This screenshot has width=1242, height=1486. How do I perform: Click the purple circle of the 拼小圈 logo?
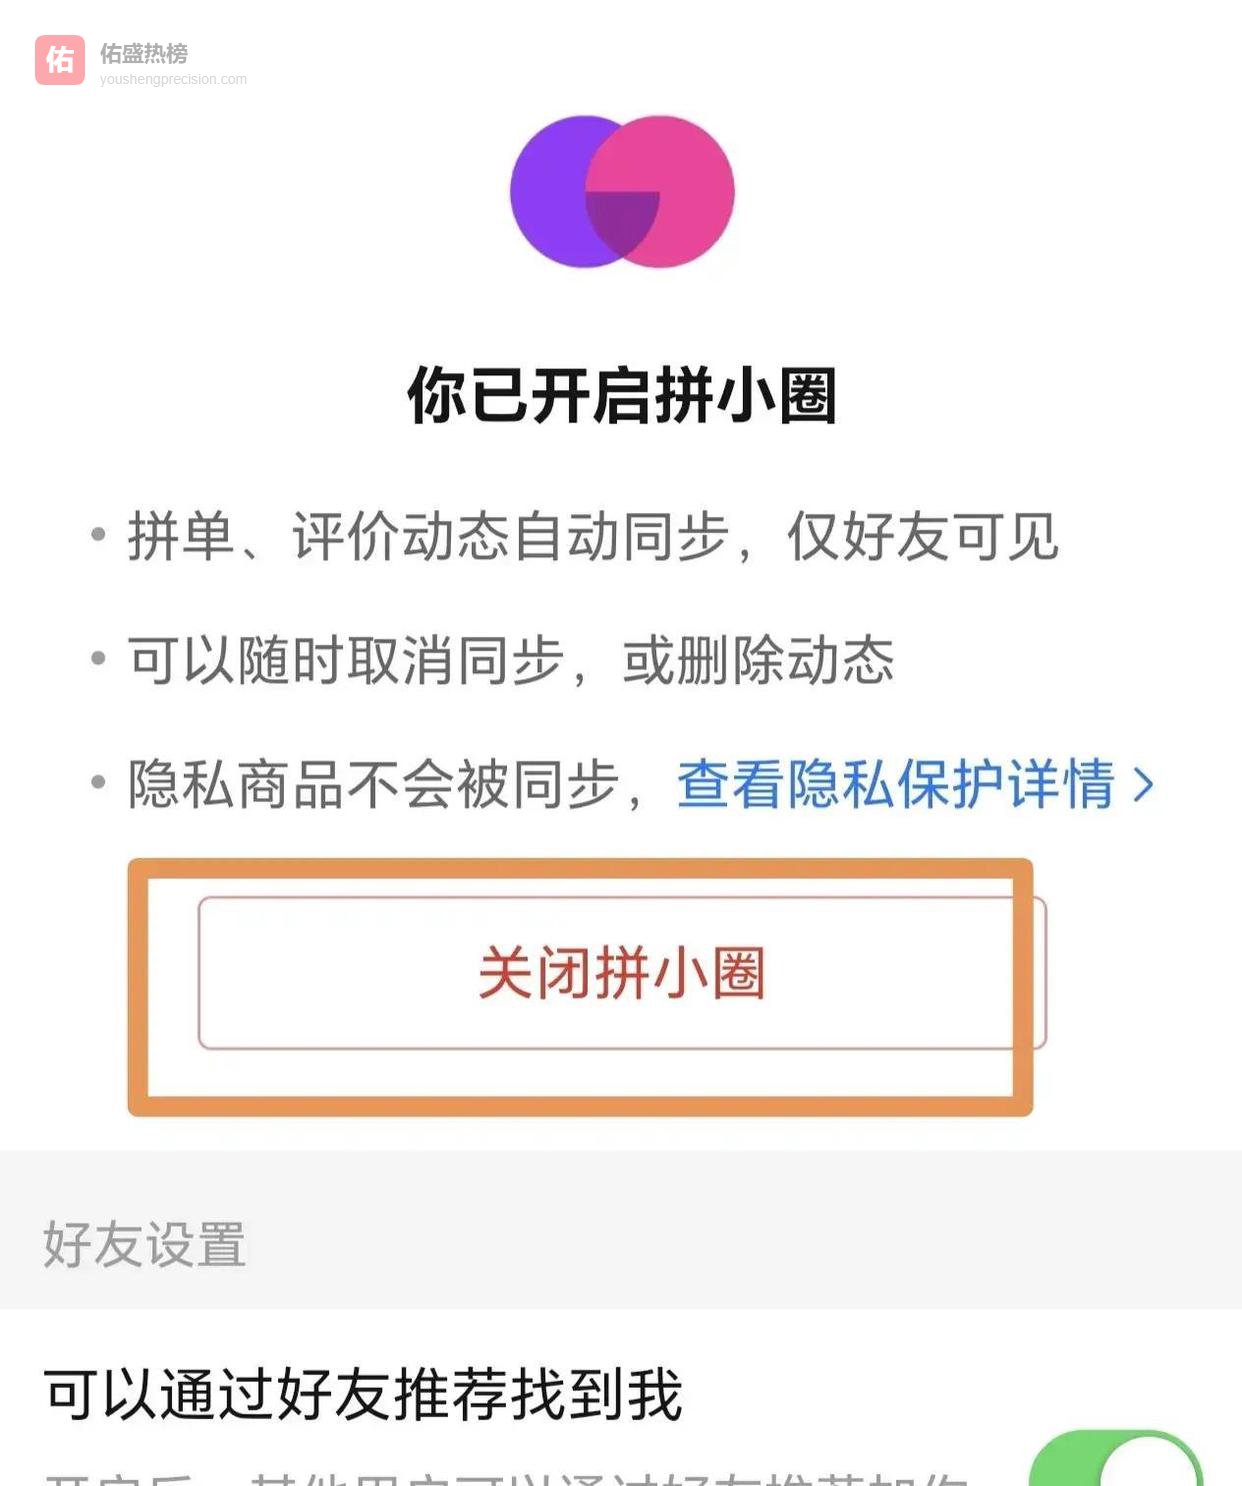click(550, 190)
